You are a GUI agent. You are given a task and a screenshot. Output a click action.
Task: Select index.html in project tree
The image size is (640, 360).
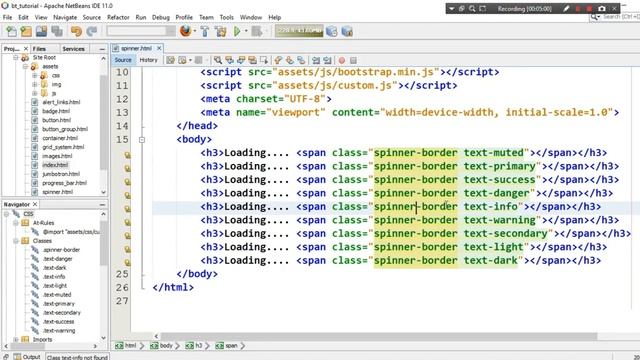pyautogui.click(x=55, y=165)
